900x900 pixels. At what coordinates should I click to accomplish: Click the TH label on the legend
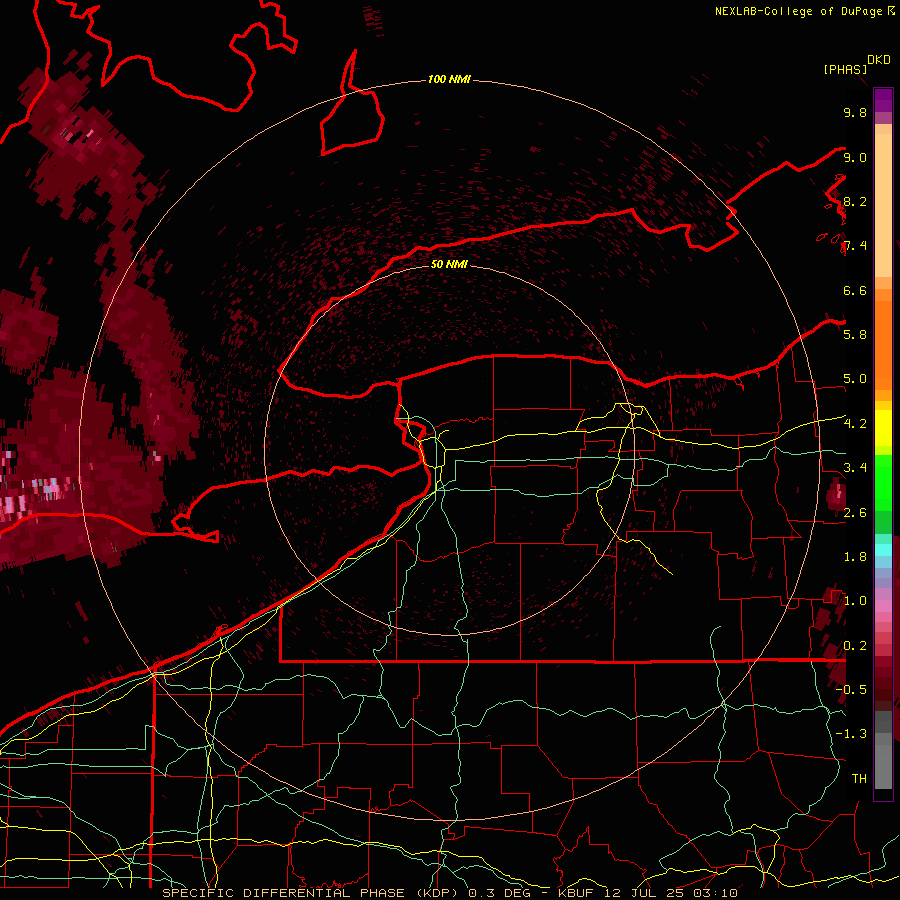tap(859, 778)
